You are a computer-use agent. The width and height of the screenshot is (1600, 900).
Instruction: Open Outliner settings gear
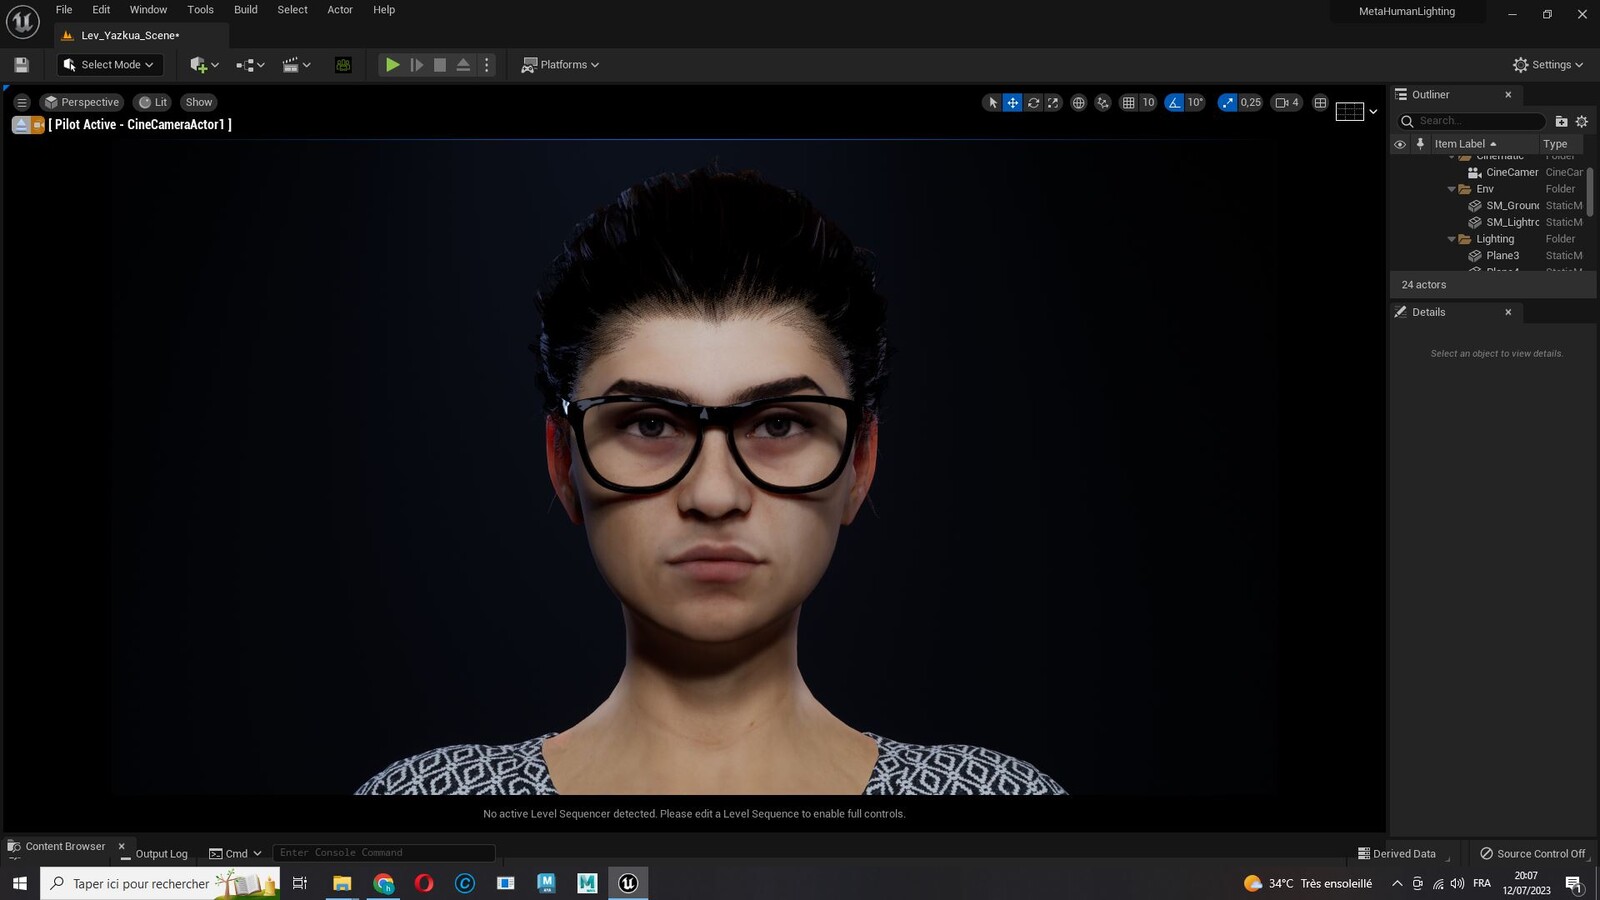coord(1582,121)
